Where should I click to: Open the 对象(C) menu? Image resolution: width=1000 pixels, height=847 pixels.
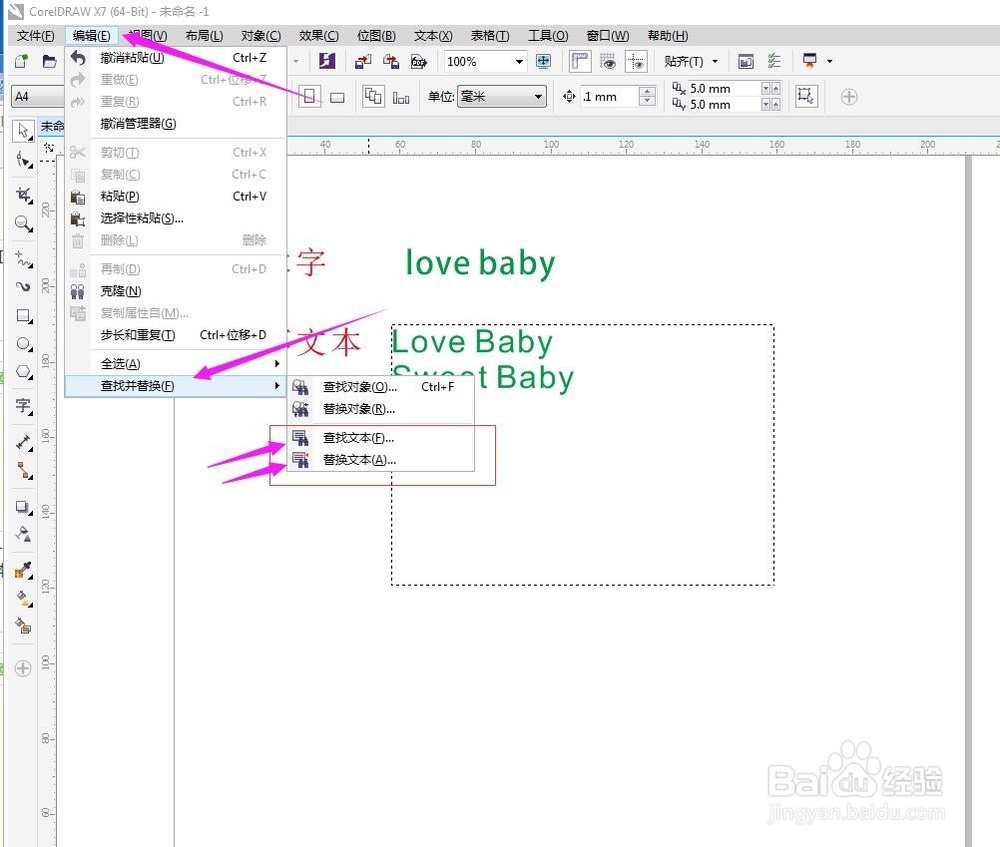point(261,36)
